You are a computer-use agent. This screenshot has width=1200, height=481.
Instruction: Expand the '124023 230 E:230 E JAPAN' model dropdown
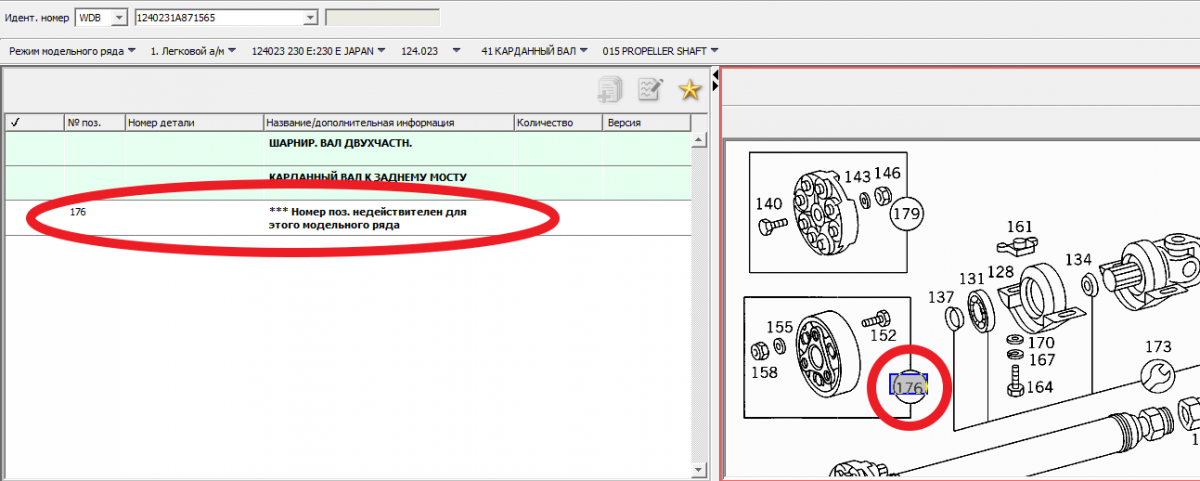tap(320, 50)
